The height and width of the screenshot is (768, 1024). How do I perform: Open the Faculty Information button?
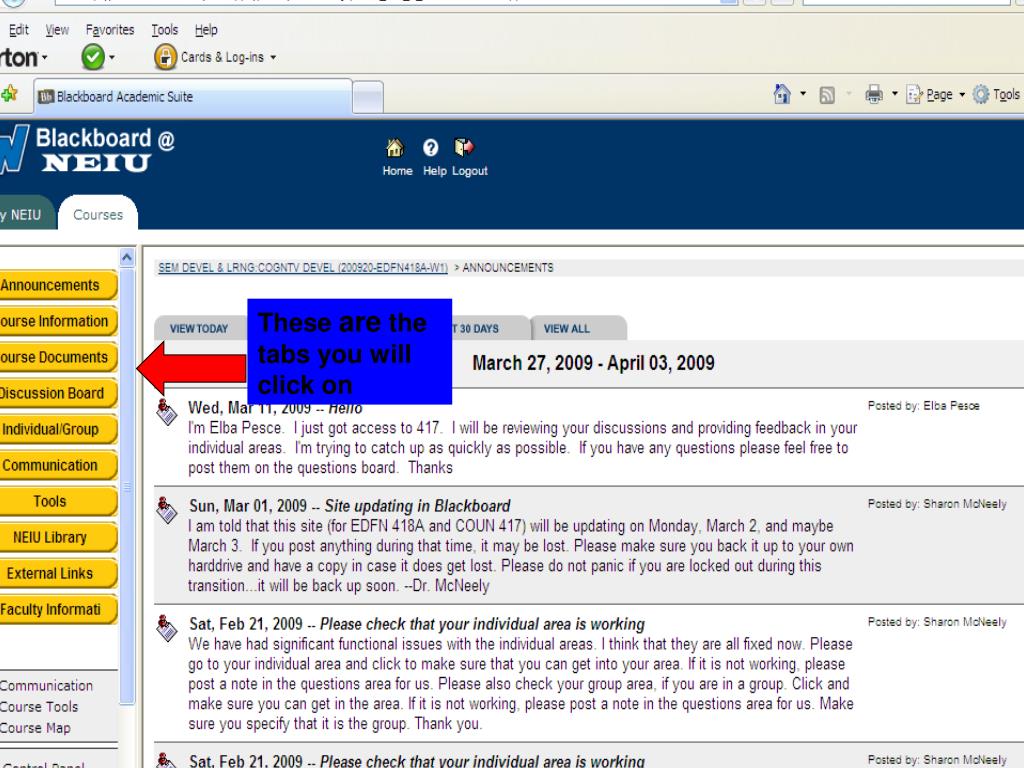(x=57, y=609)
